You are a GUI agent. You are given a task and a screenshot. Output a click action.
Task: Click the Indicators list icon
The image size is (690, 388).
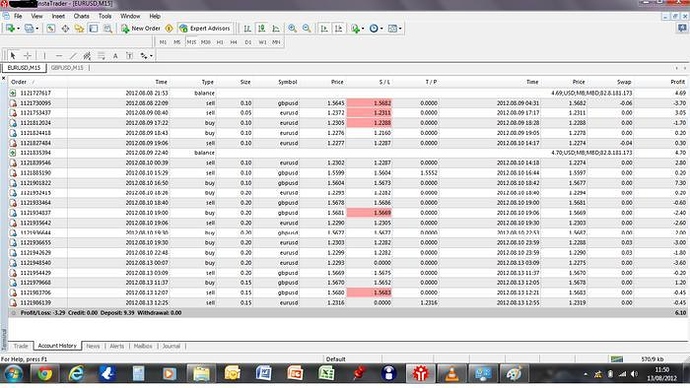355,28
